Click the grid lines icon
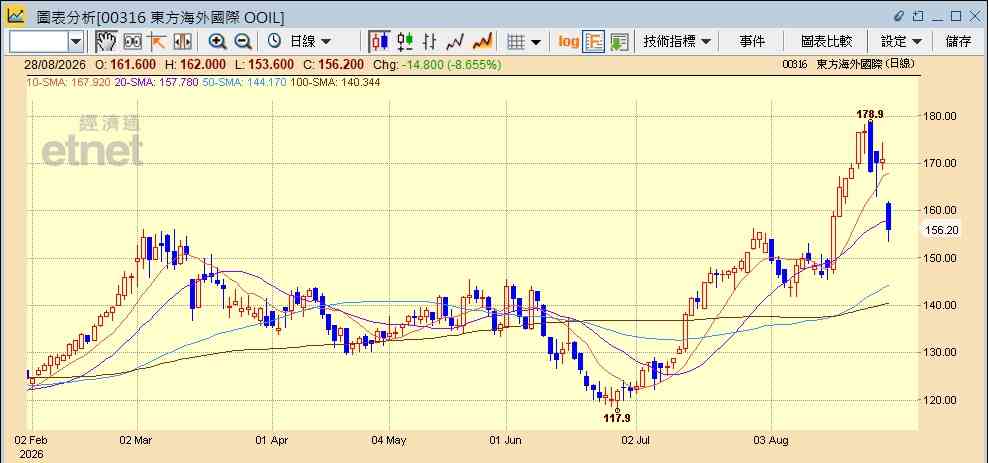Image resolution: width=989 pixels, height=463 pixels. [517, 42]
